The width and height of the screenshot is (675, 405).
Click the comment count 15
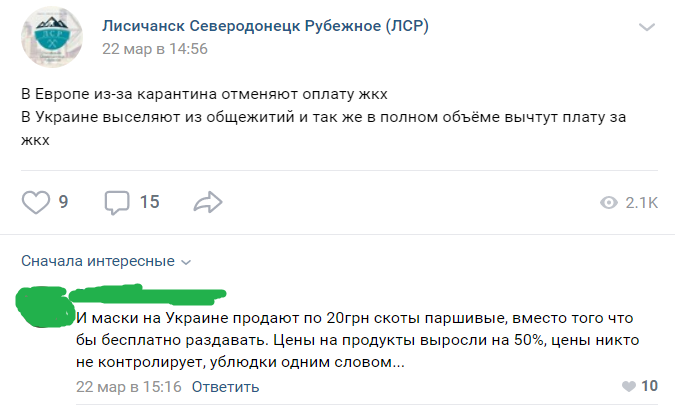point(149,202)
